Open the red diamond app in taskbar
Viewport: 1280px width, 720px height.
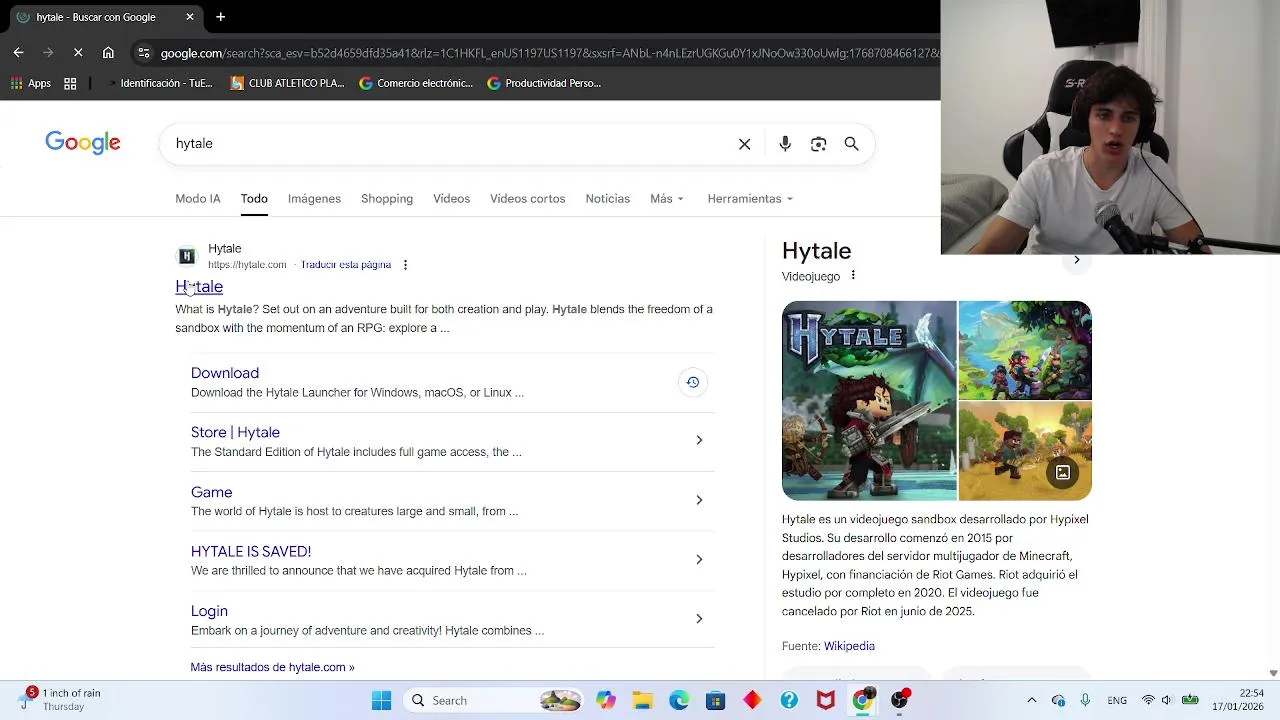click(x=752, y=700)
